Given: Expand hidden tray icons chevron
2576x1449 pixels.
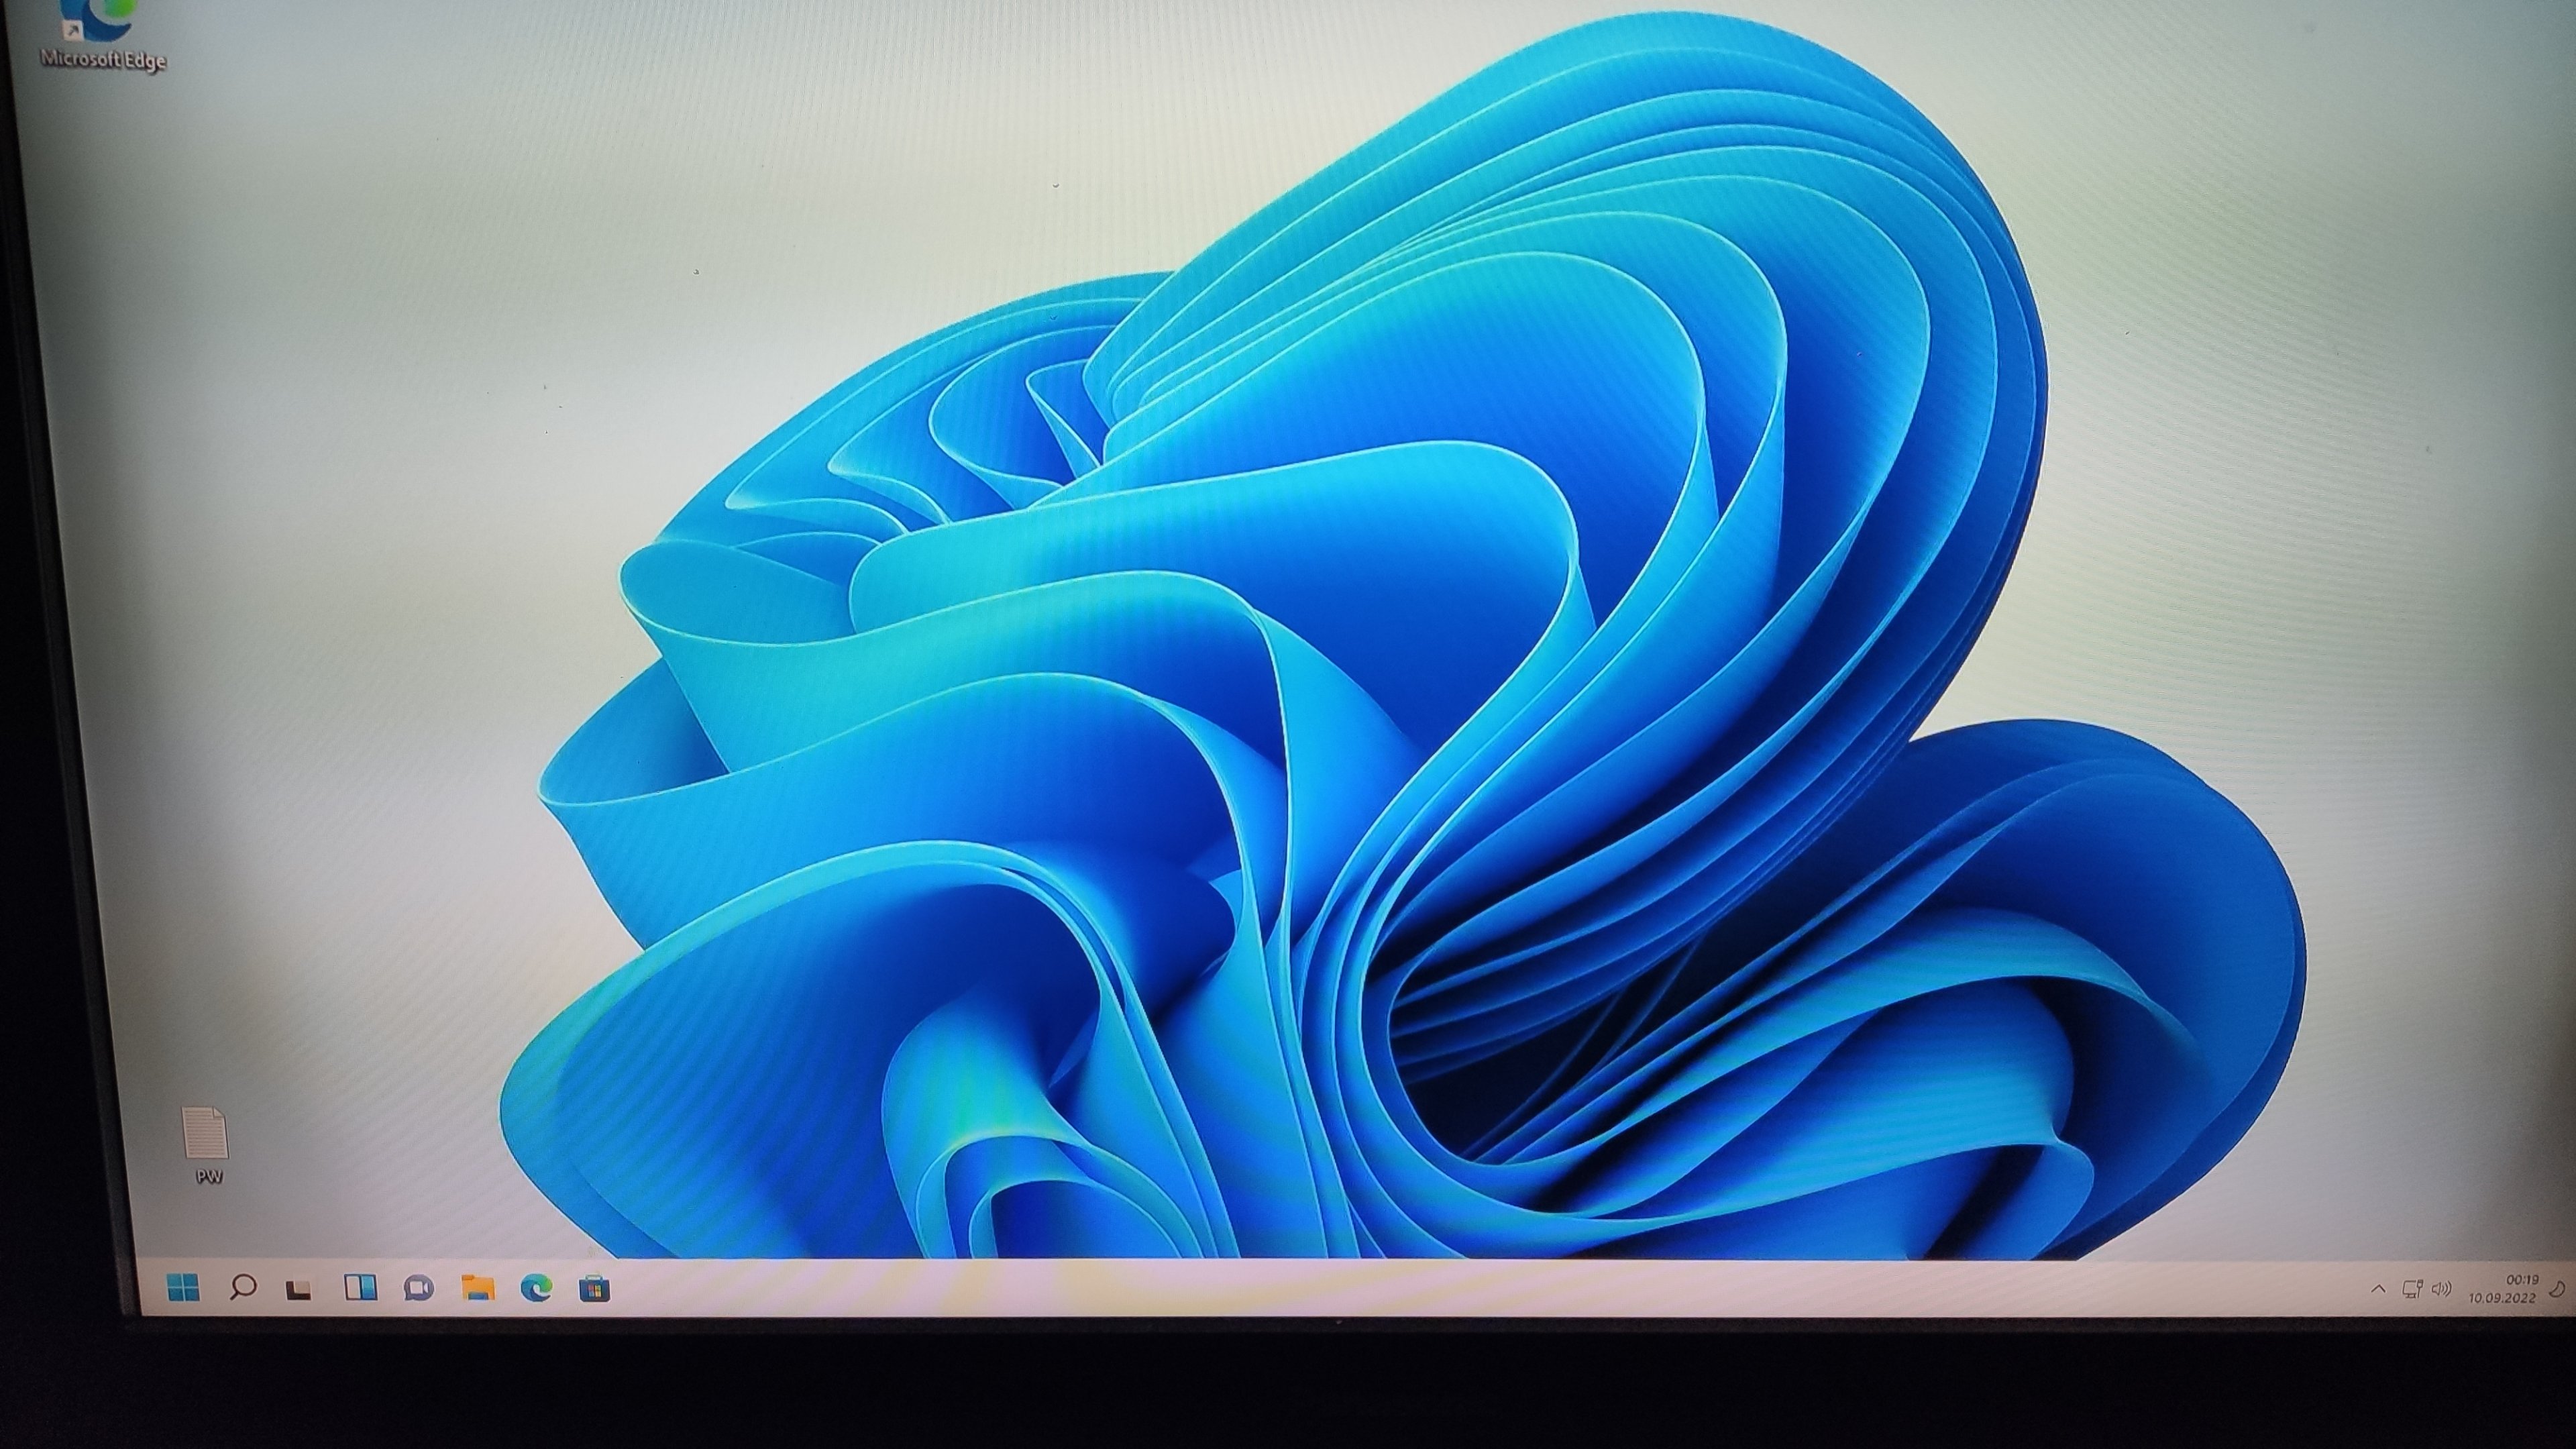Looking at the screenshot, I should coord(2379,1290).
